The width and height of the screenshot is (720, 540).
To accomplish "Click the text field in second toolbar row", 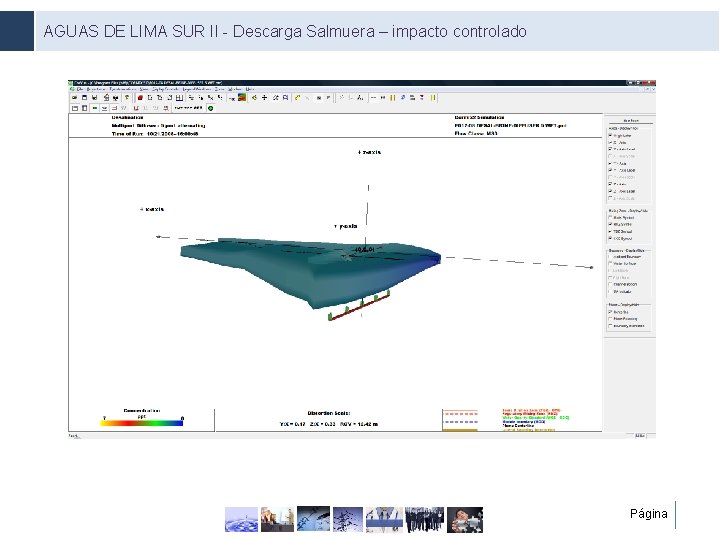I will tap(189, 108).
